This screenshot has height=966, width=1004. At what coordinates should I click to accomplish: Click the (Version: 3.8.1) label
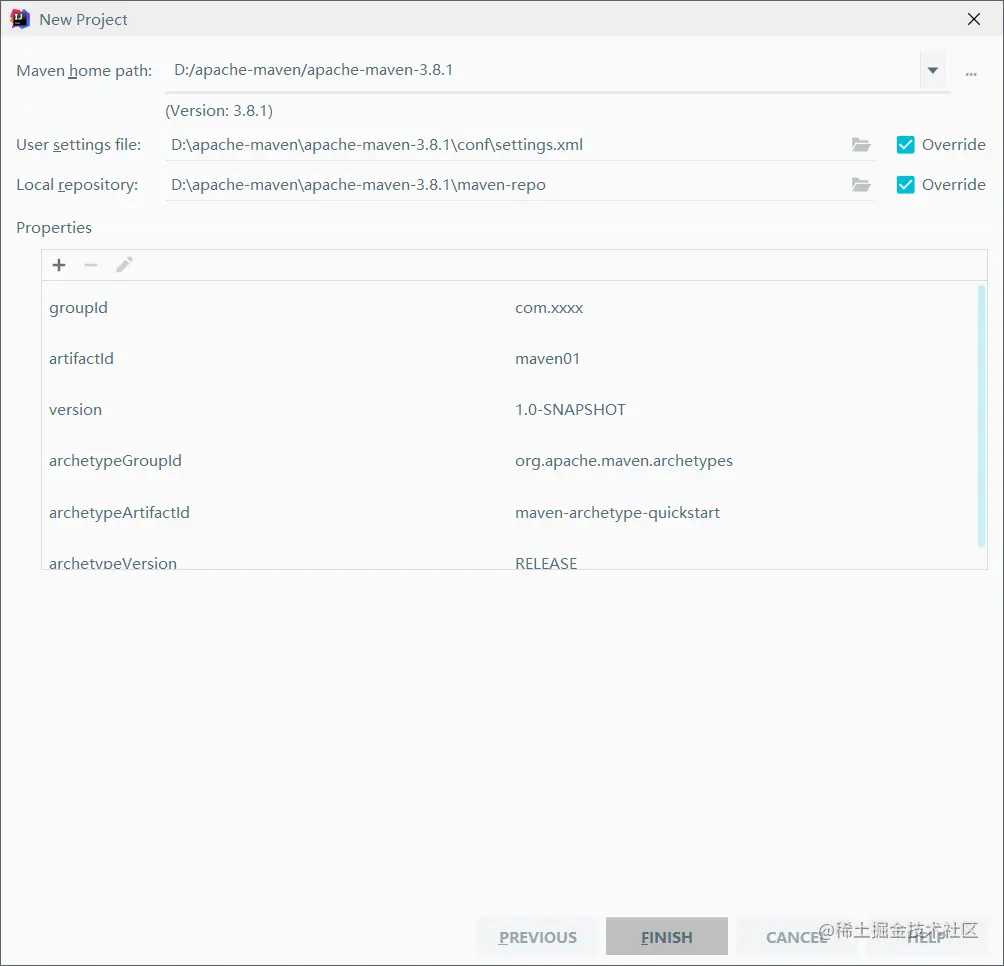point(219,111)
